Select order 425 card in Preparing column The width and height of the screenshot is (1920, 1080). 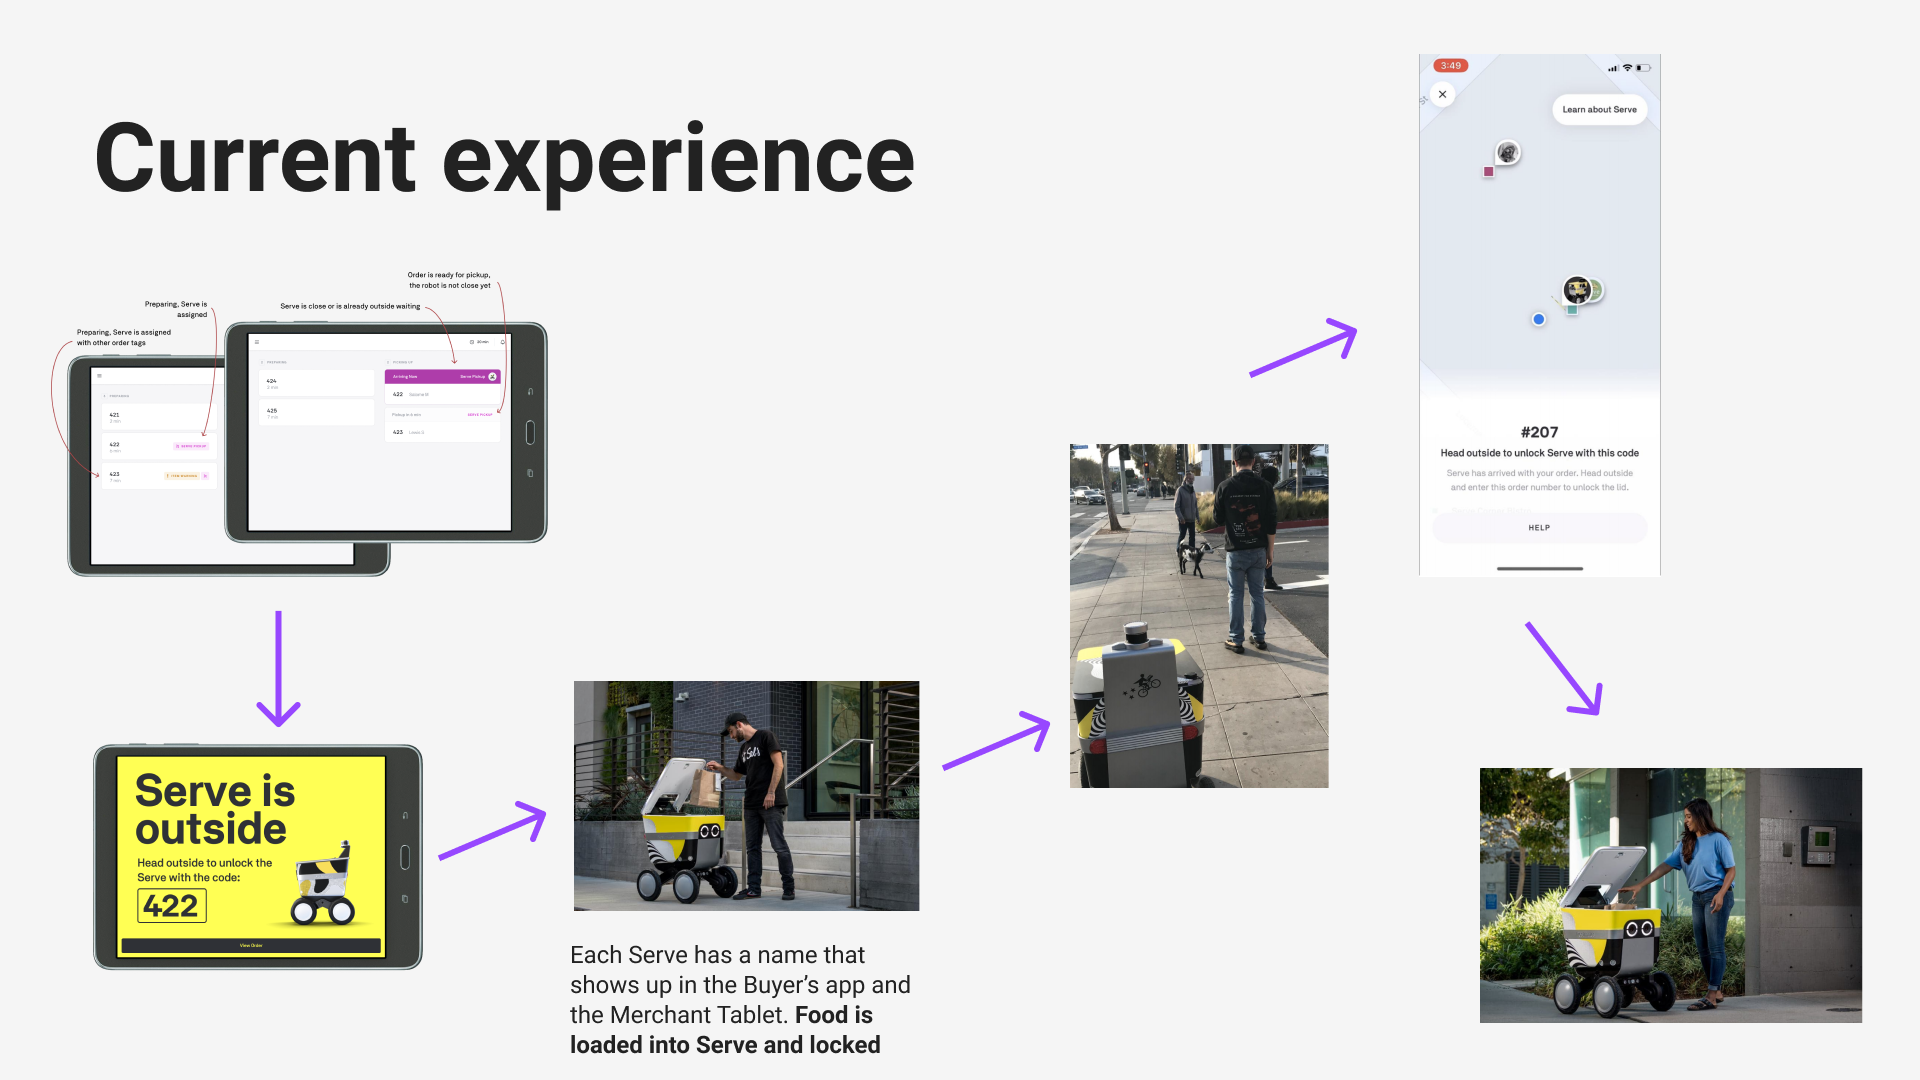pos(316,412)
